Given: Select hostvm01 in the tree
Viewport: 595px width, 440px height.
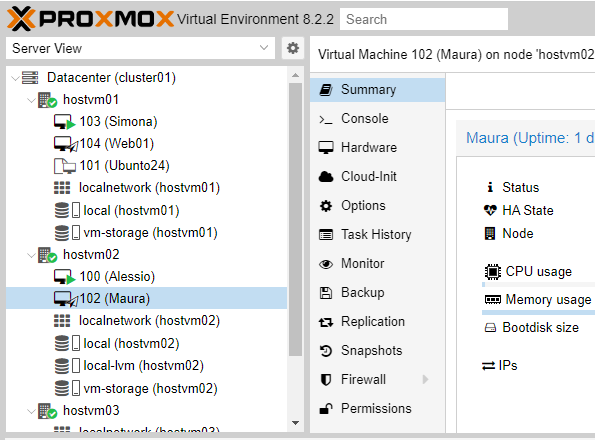Looking at the screenshot, I should (x=91, y=100).
